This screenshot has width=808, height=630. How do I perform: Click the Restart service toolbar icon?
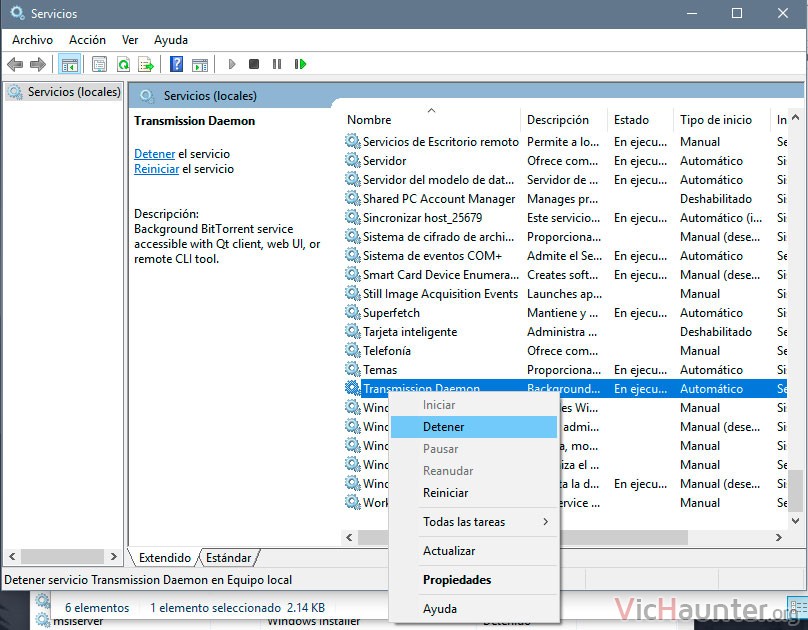pyautogui.click(x=300, y=64)
